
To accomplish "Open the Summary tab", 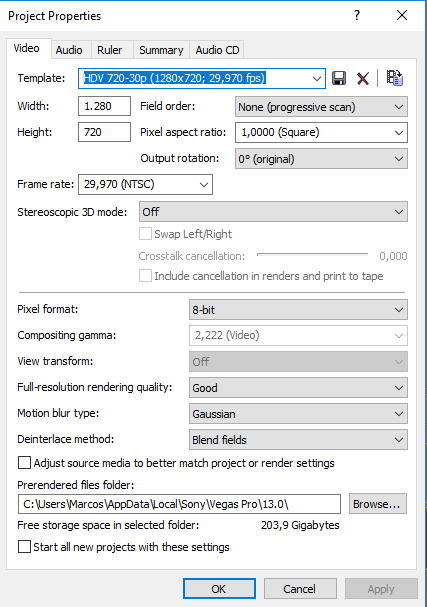I will (x=161, y=50).
